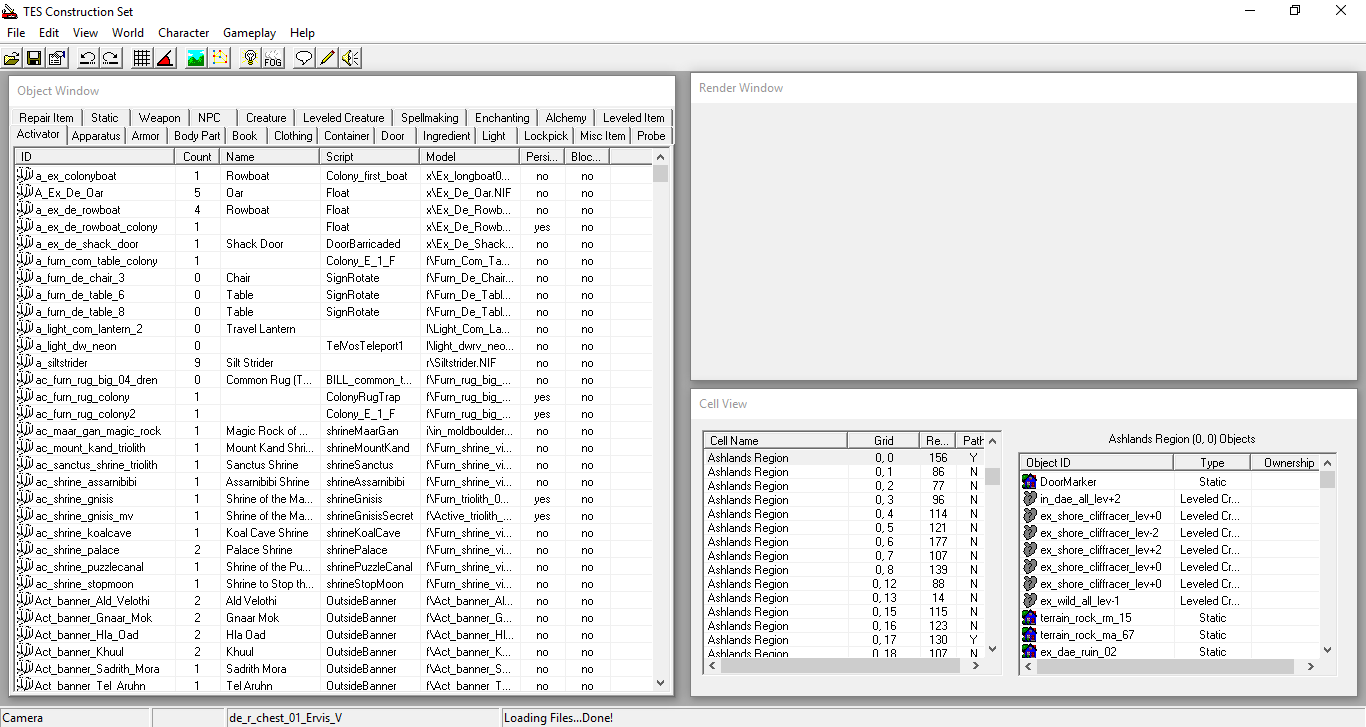Click the cell objects list vertical scroll thumb
1366x727 pixels.
click(1328, 480)
